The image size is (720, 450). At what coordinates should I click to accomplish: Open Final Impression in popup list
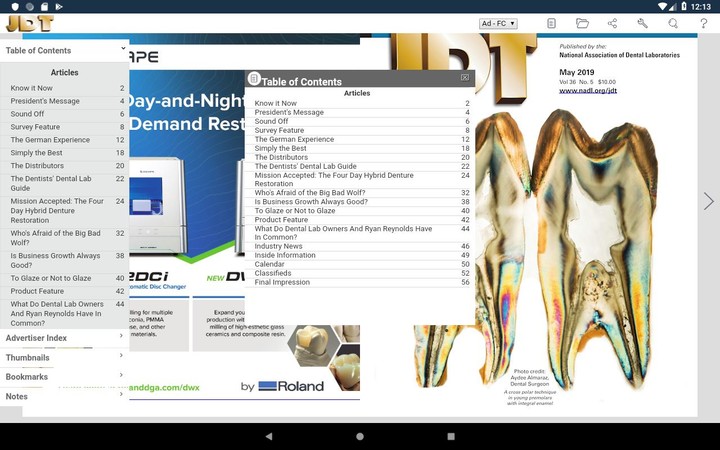click(x=360, y=282)
